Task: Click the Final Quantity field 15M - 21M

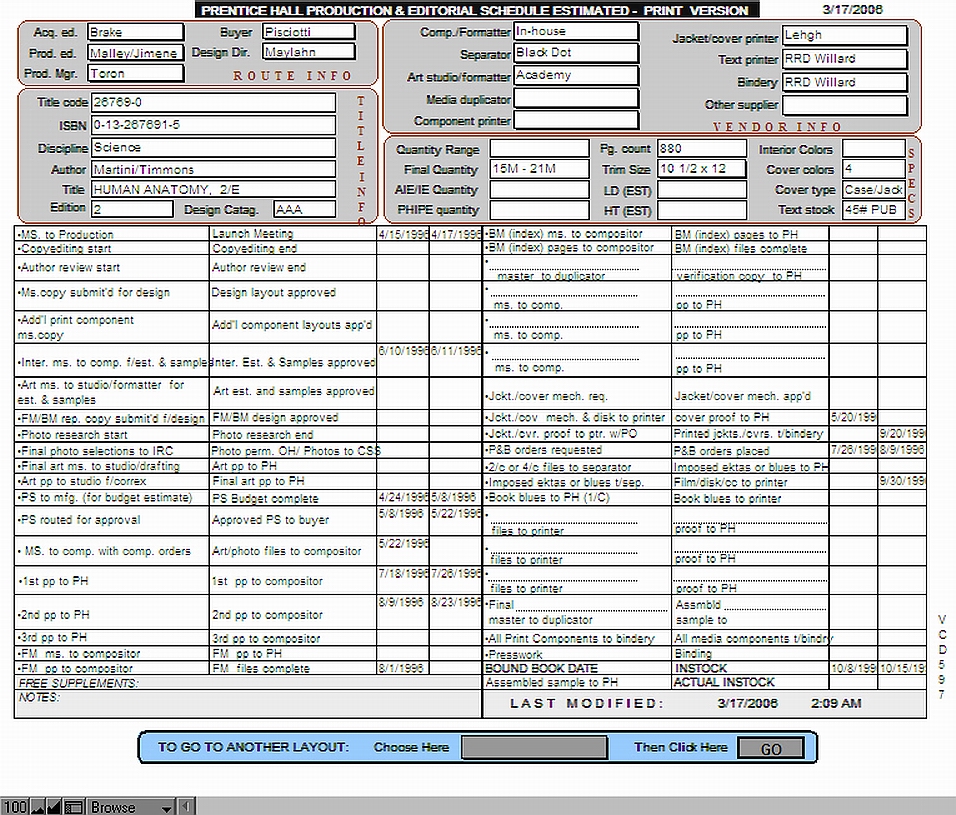Action: [540, 169]
